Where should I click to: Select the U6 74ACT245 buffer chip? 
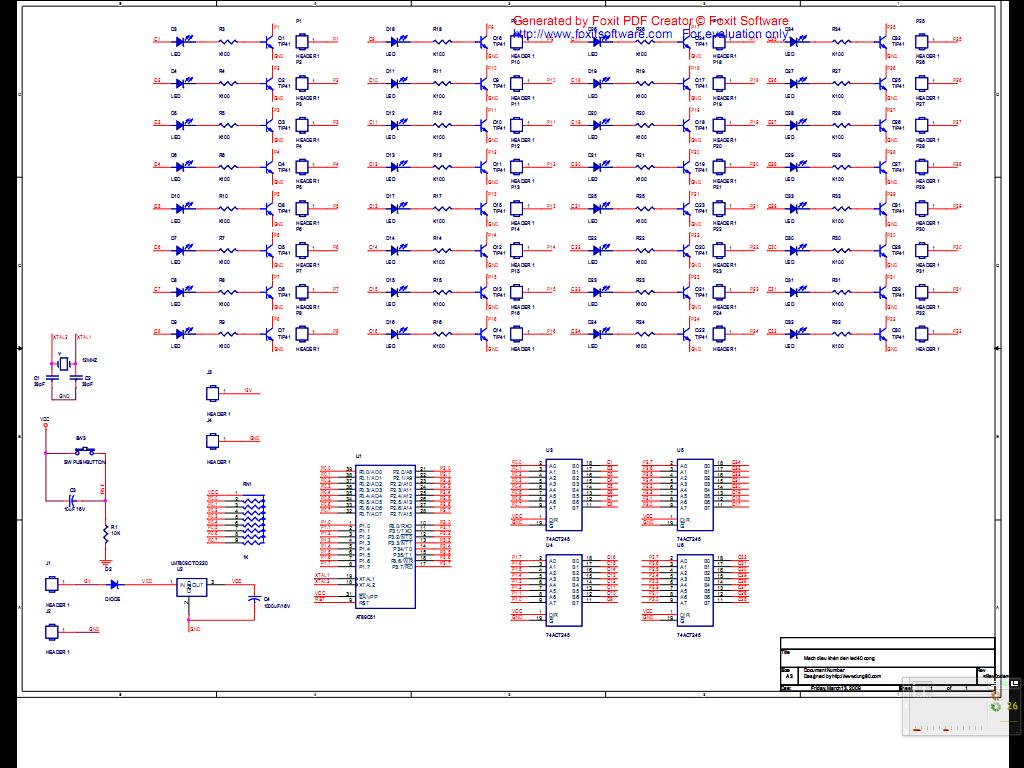695,590
